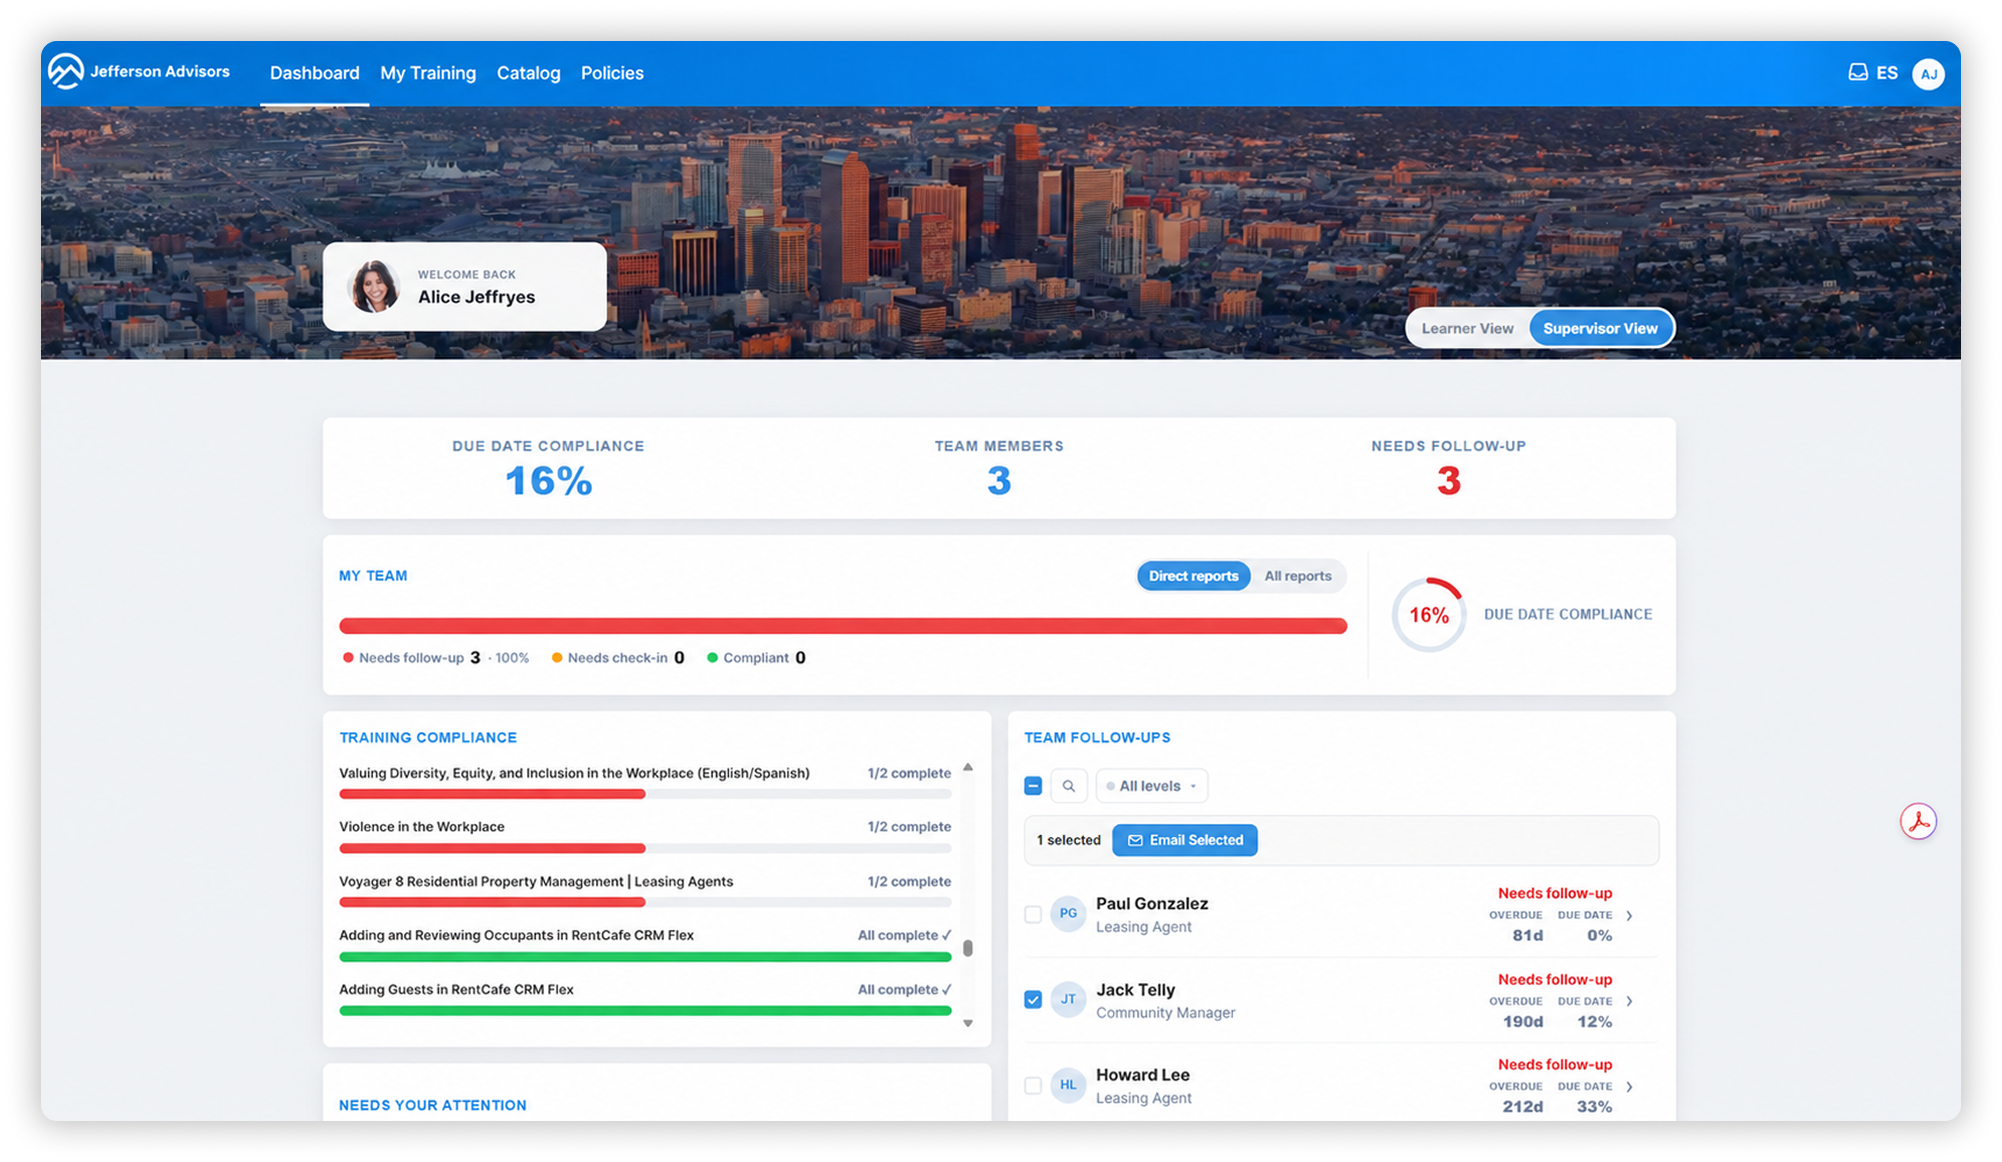Screen dimensions: 2002x1162
Task: Select Supervisor View toggle
Action: 1600,328
